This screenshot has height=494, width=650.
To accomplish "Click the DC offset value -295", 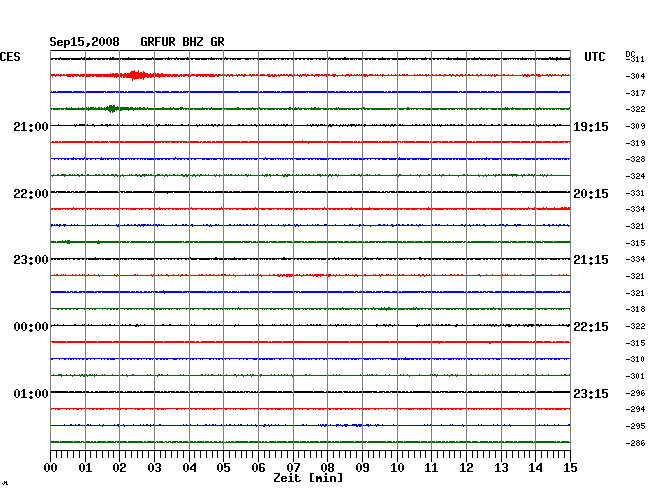I will point(635,426).
